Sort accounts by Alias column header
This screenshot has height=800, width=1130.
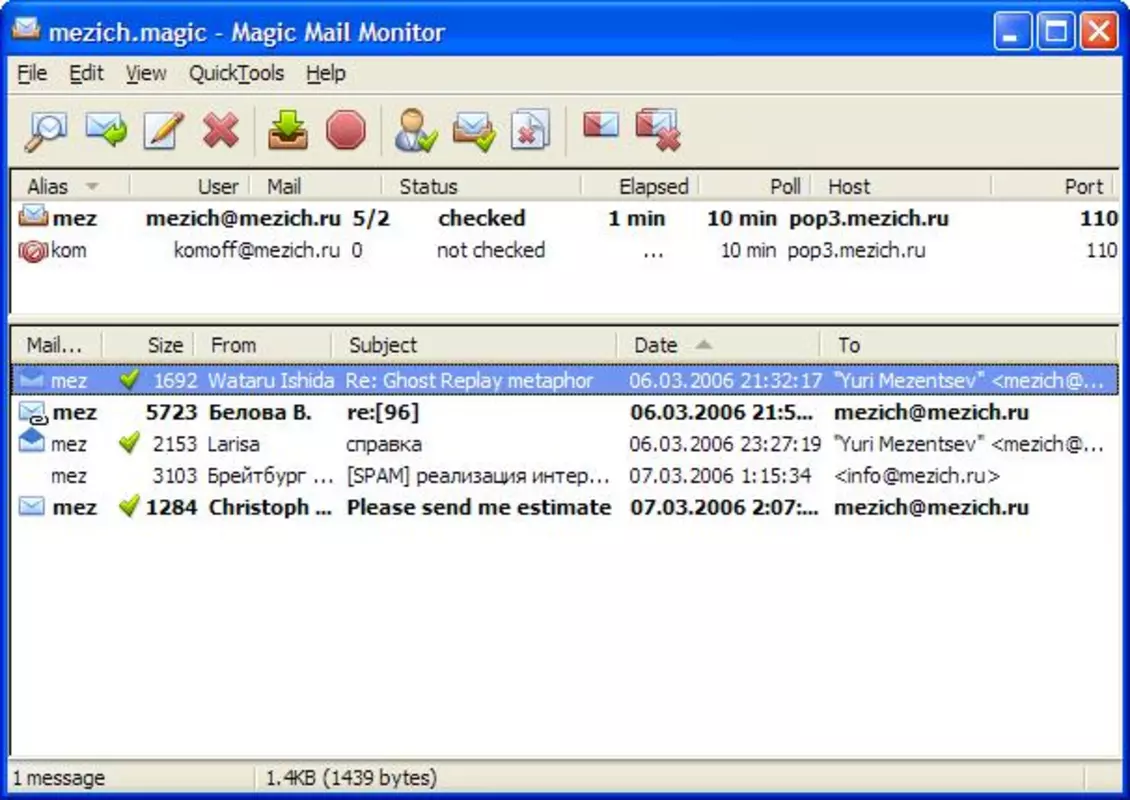pos(70,187)
